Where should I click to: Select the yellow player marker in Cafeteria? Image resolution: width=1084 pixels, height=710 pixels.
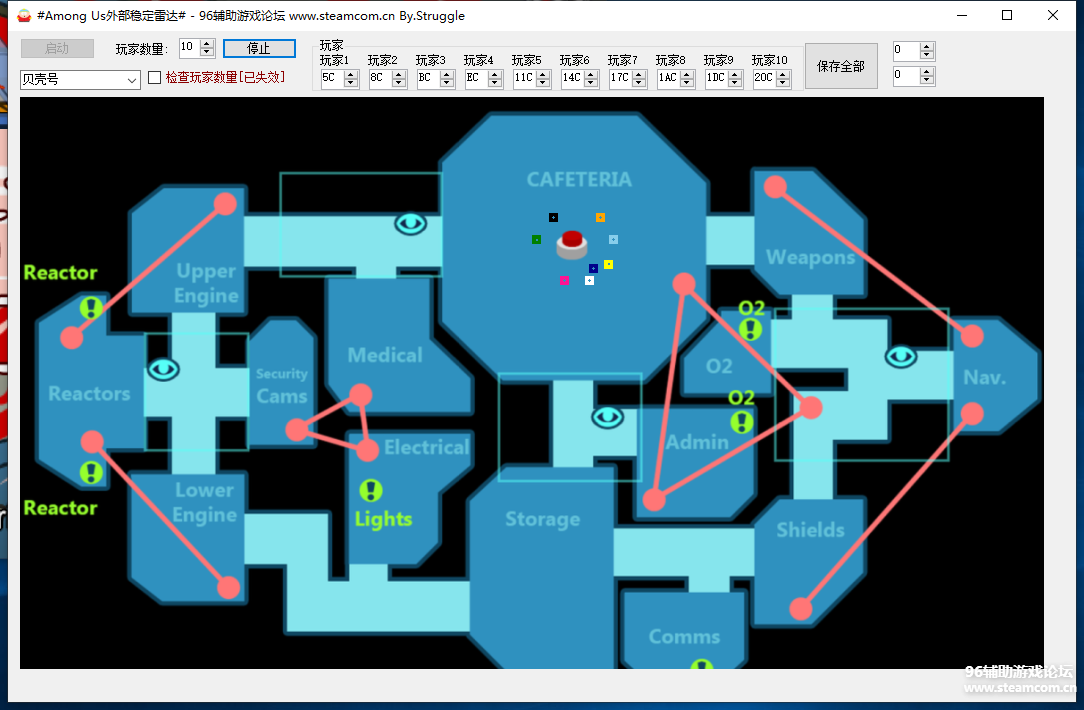click(x=608, y=265)
